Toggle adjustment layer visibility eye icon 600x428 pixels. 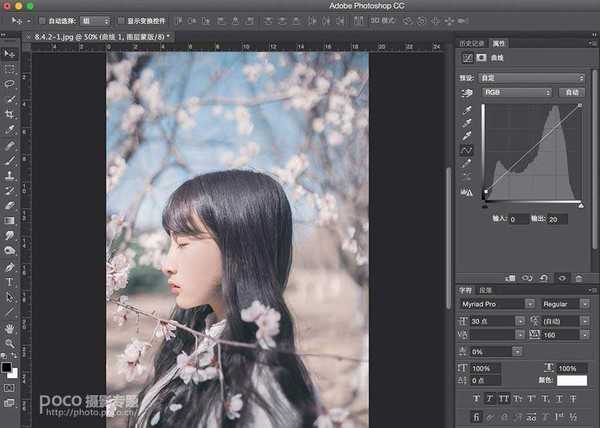point(562,277)
